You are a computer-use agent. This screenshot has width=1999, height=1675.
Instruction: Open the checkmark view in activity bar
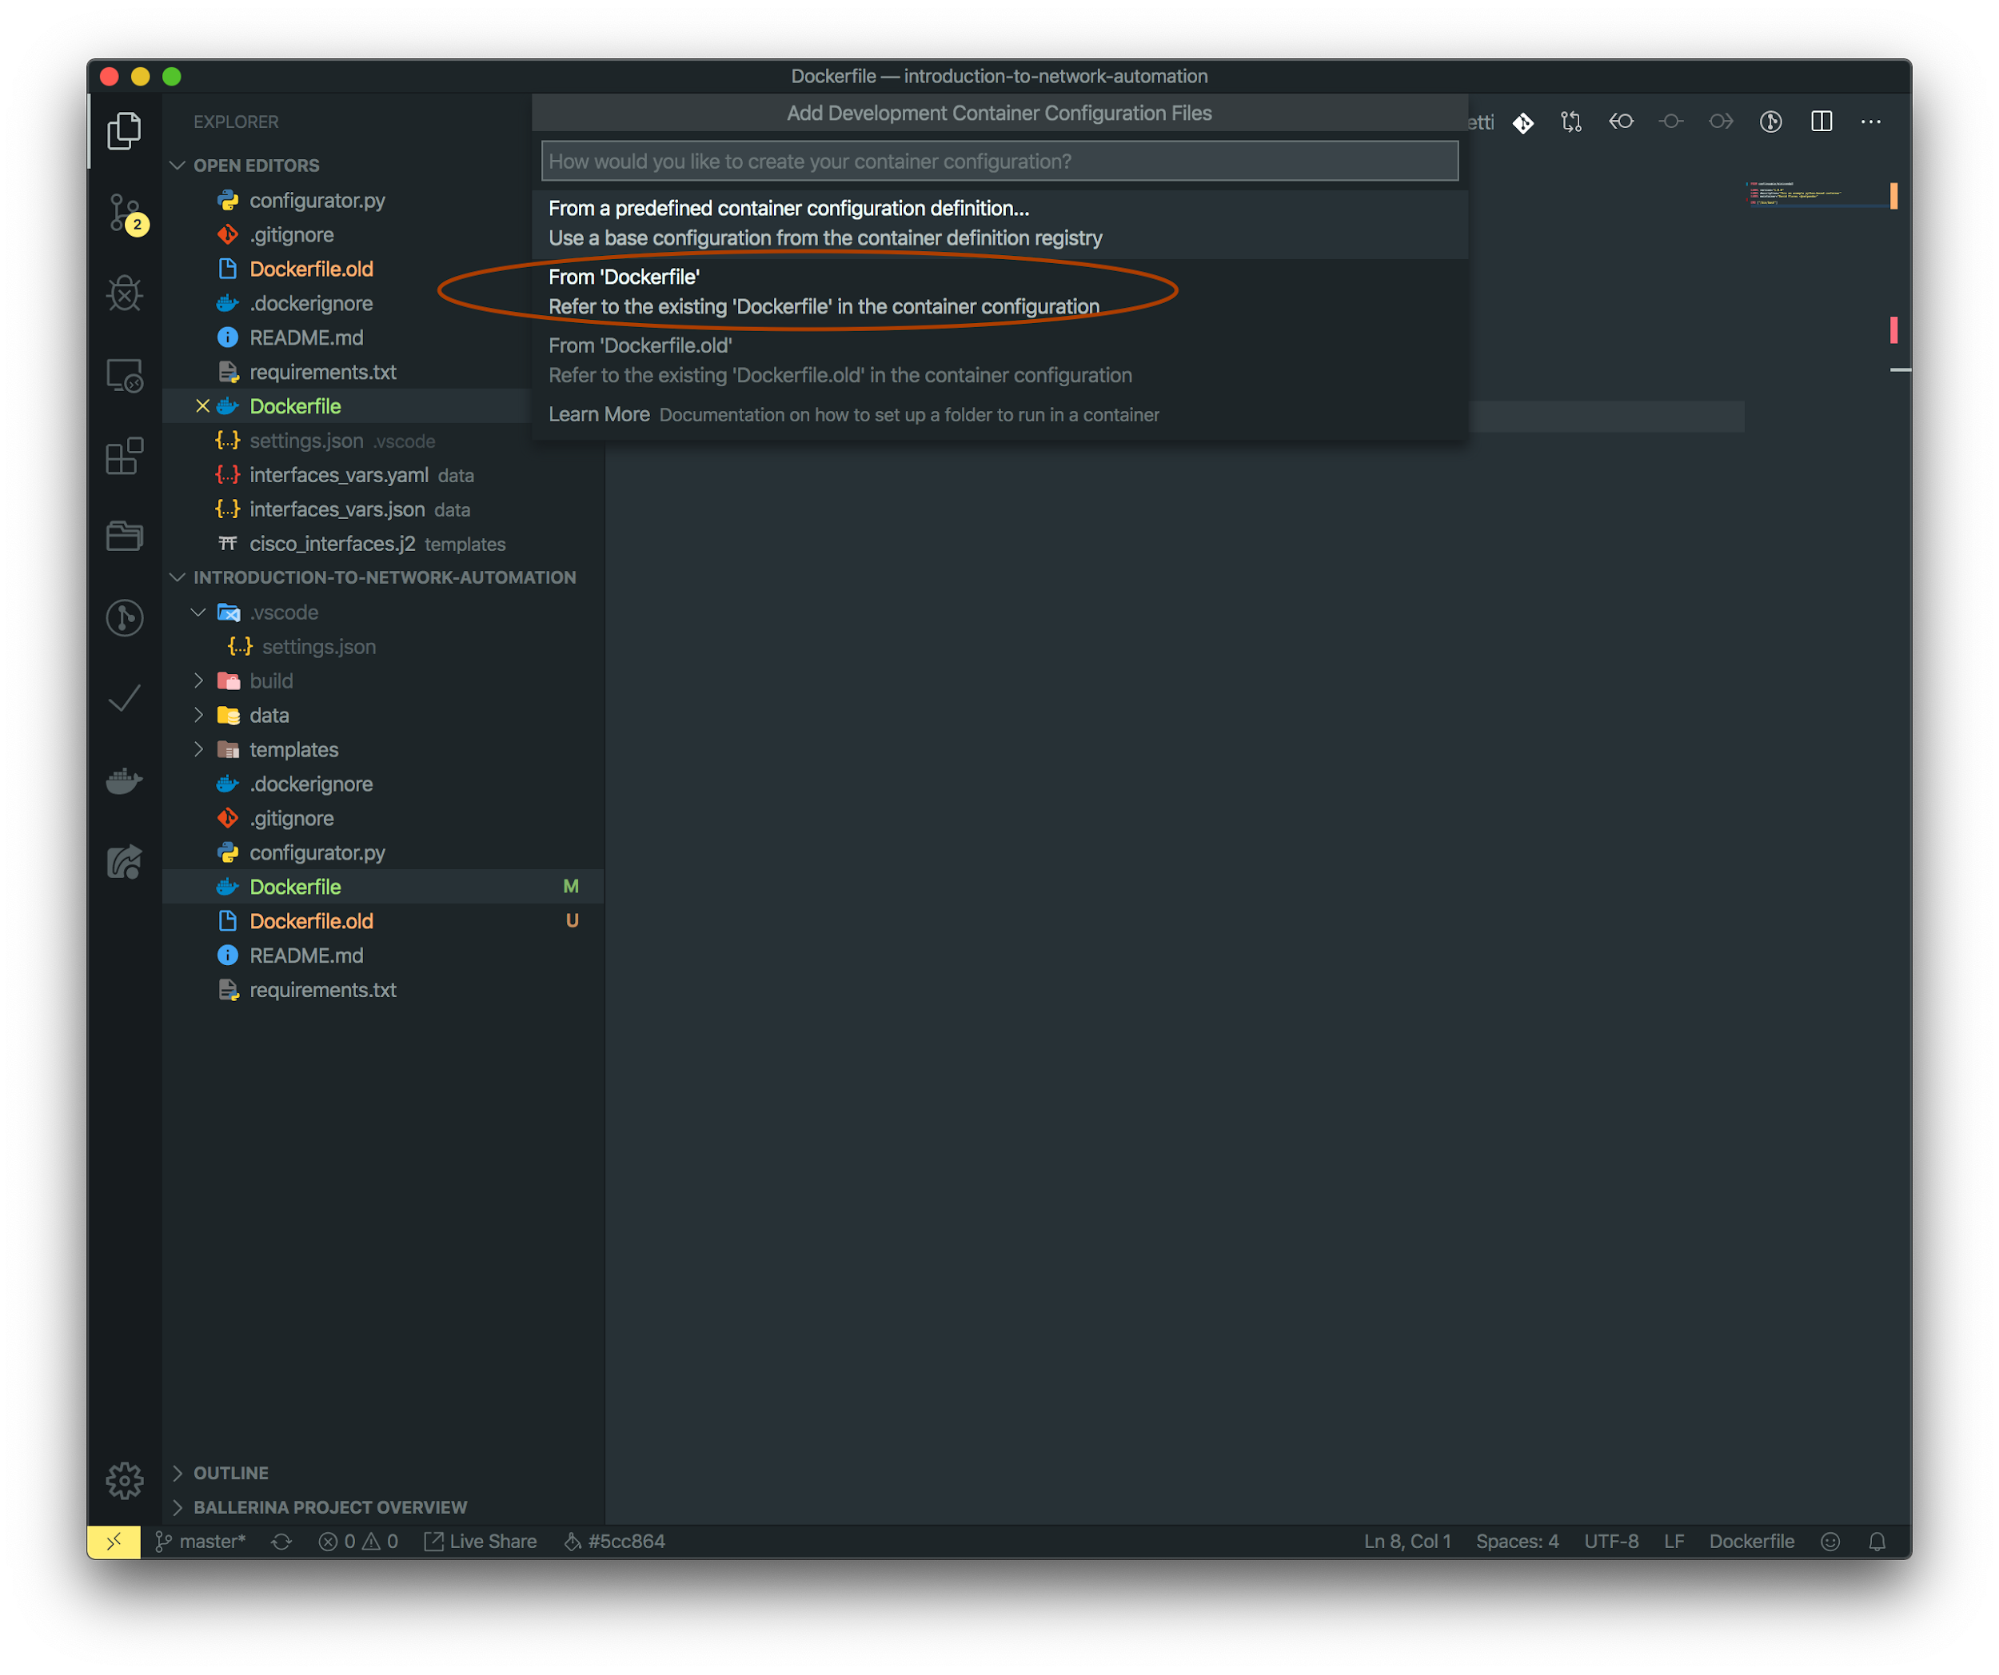tap(124, 699)
